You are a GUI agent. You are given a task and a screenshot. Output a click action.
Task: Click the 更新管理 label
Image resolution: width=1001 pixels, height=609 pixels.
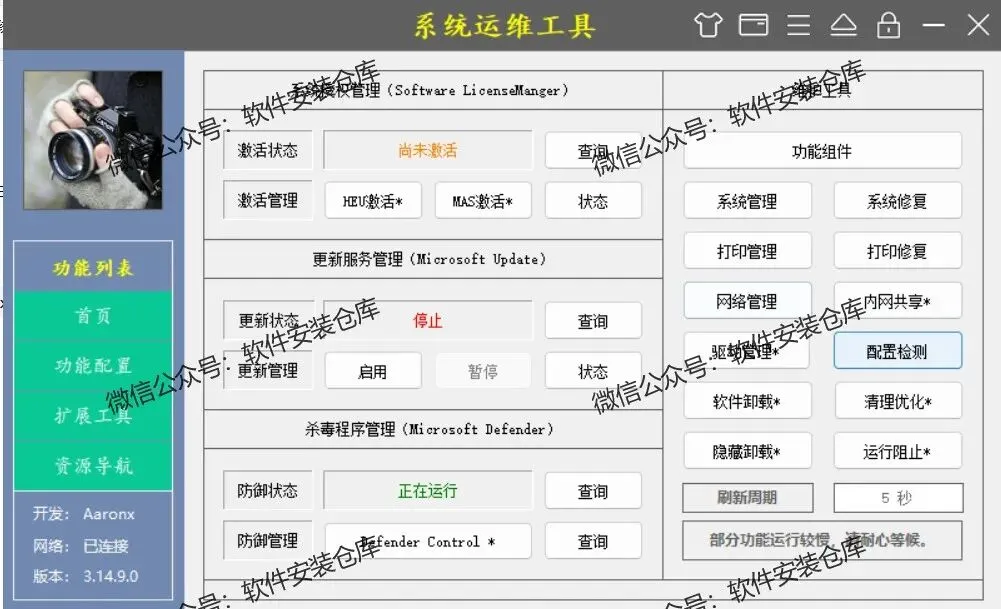[267, 370]
